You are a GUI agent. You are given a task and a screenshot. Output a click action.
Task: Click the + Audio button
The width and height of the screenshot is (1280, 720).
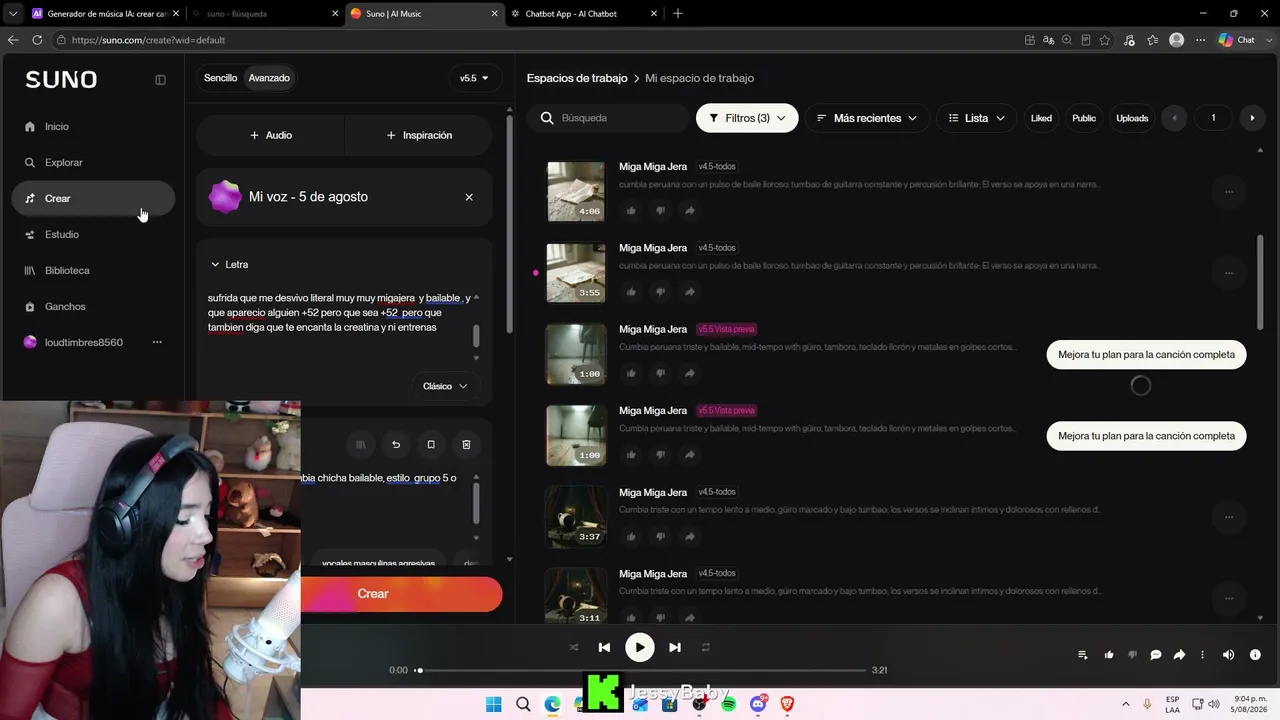pyautogui.click(x=270, y=135)
